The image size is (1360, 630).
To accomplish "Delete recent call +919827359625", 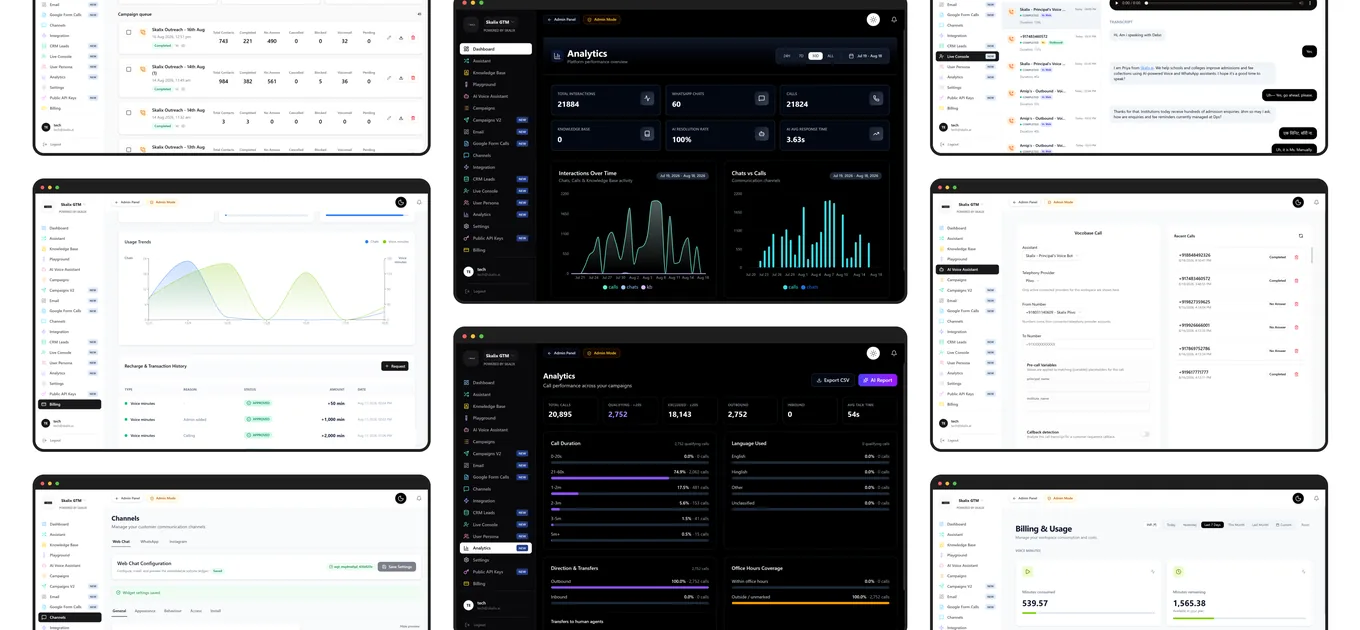I will 1297,304.
